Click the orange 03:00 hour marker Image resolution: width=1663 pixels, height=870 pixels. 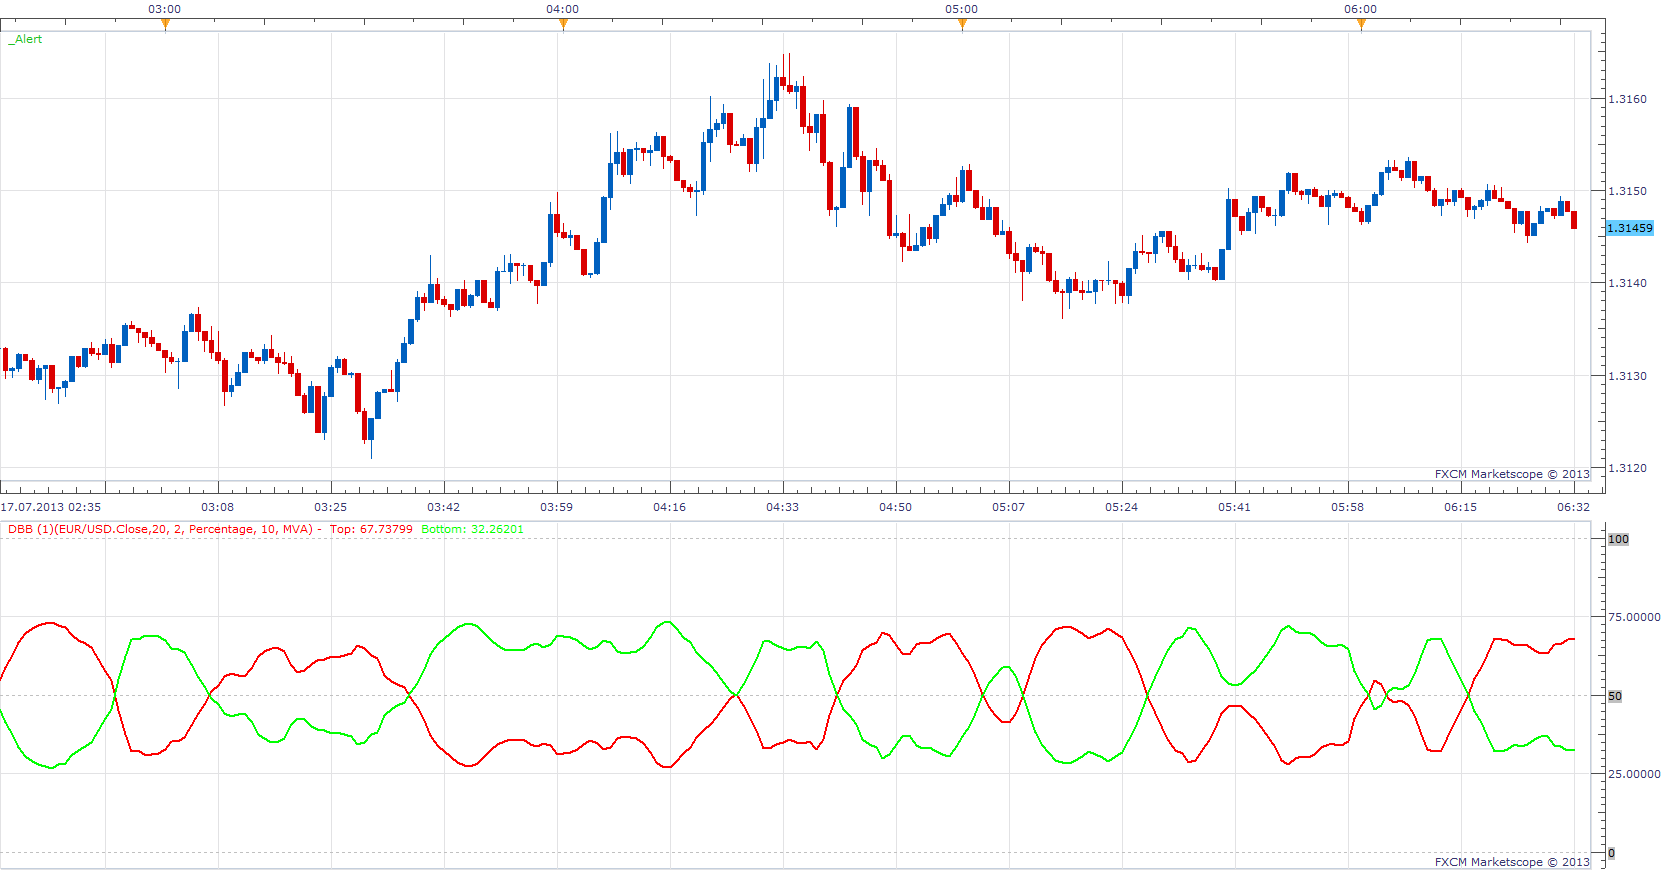165,24
